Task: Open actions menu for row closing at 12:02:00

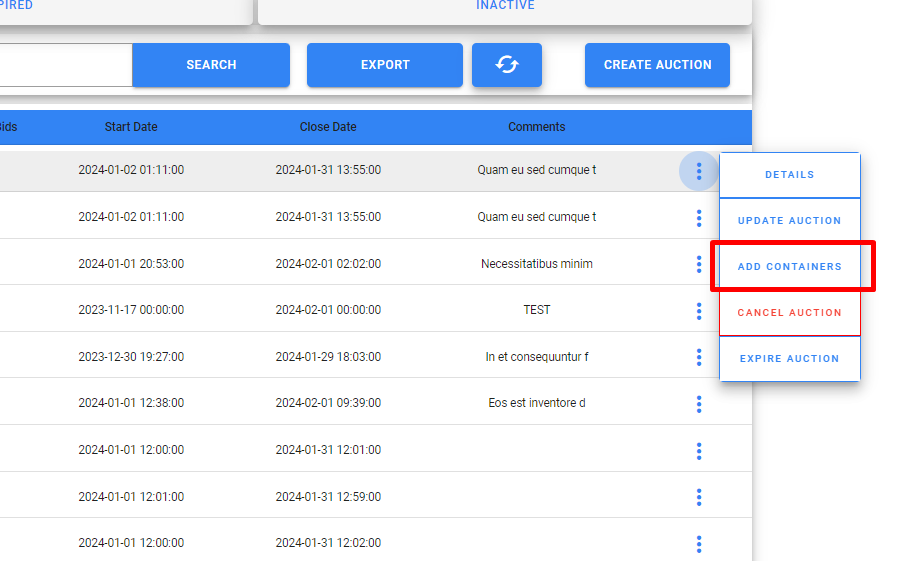Action: click(698, 544)
